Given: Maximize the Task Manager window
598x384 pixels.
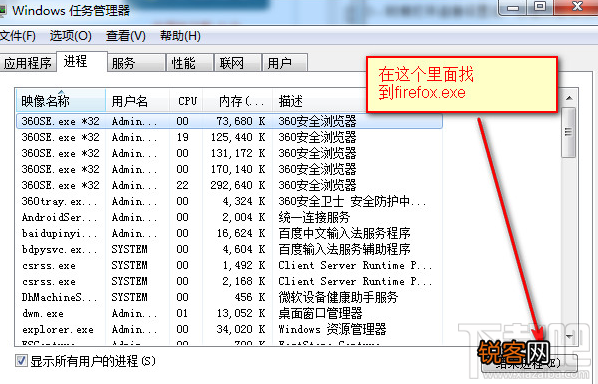Looking at the screenshot, I should (x=540, y=7).
